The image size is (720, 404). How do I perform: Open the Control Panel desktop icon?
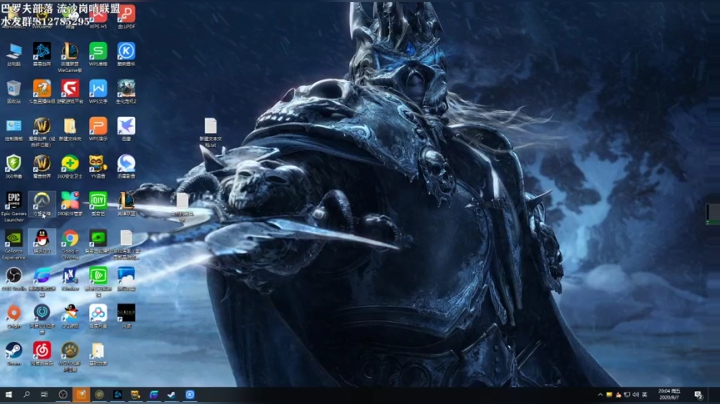coord(14,129)
